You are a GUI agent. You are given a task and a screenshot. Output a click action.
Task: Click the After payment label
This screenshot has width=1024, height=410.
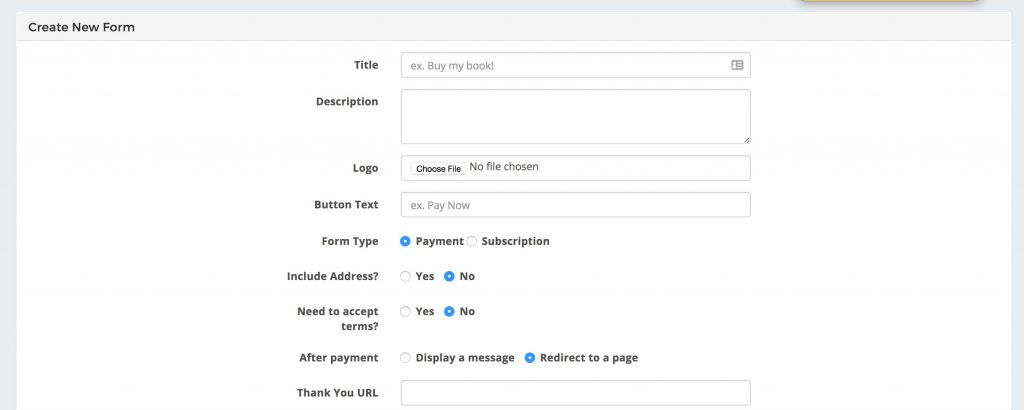[338, 358]
